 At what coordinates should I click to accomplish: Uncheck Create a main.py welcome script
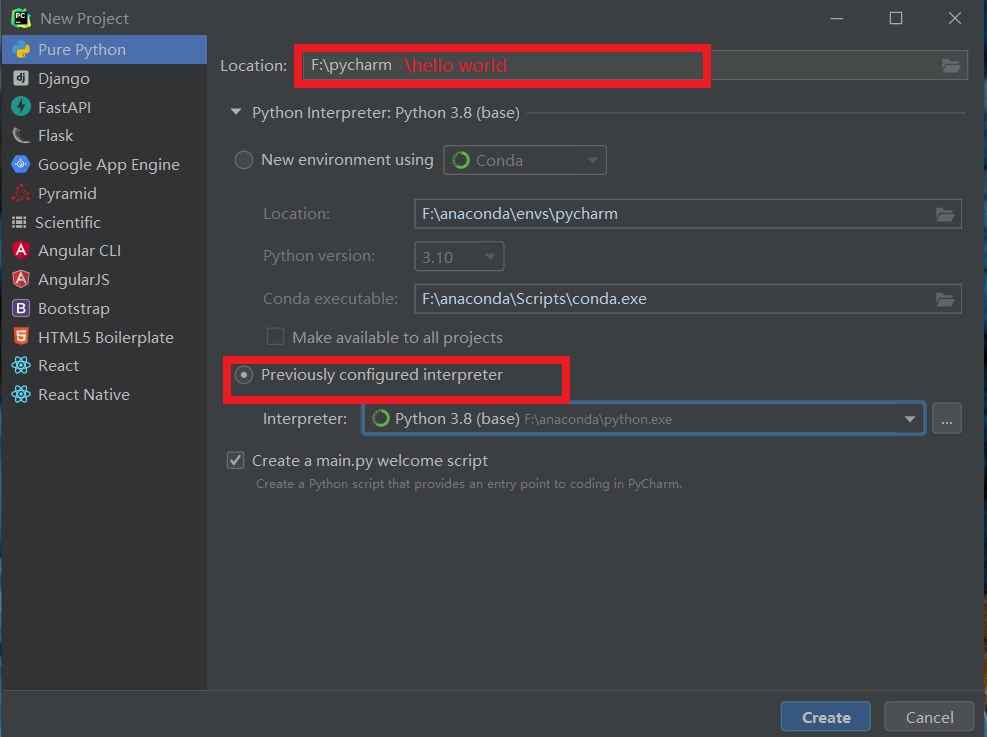(x=235, y=461)
